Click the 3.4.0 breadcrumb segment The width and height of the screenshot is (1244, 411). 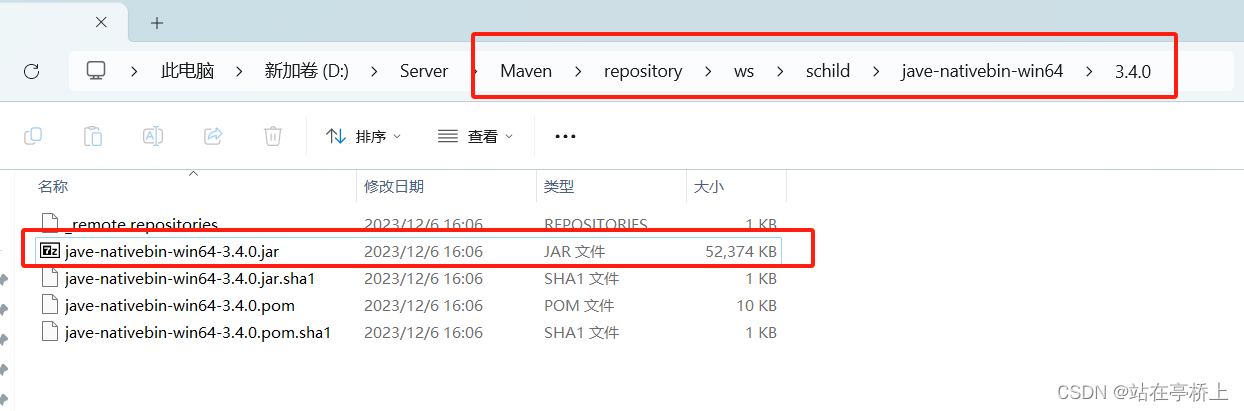[x=1133, y=71]
